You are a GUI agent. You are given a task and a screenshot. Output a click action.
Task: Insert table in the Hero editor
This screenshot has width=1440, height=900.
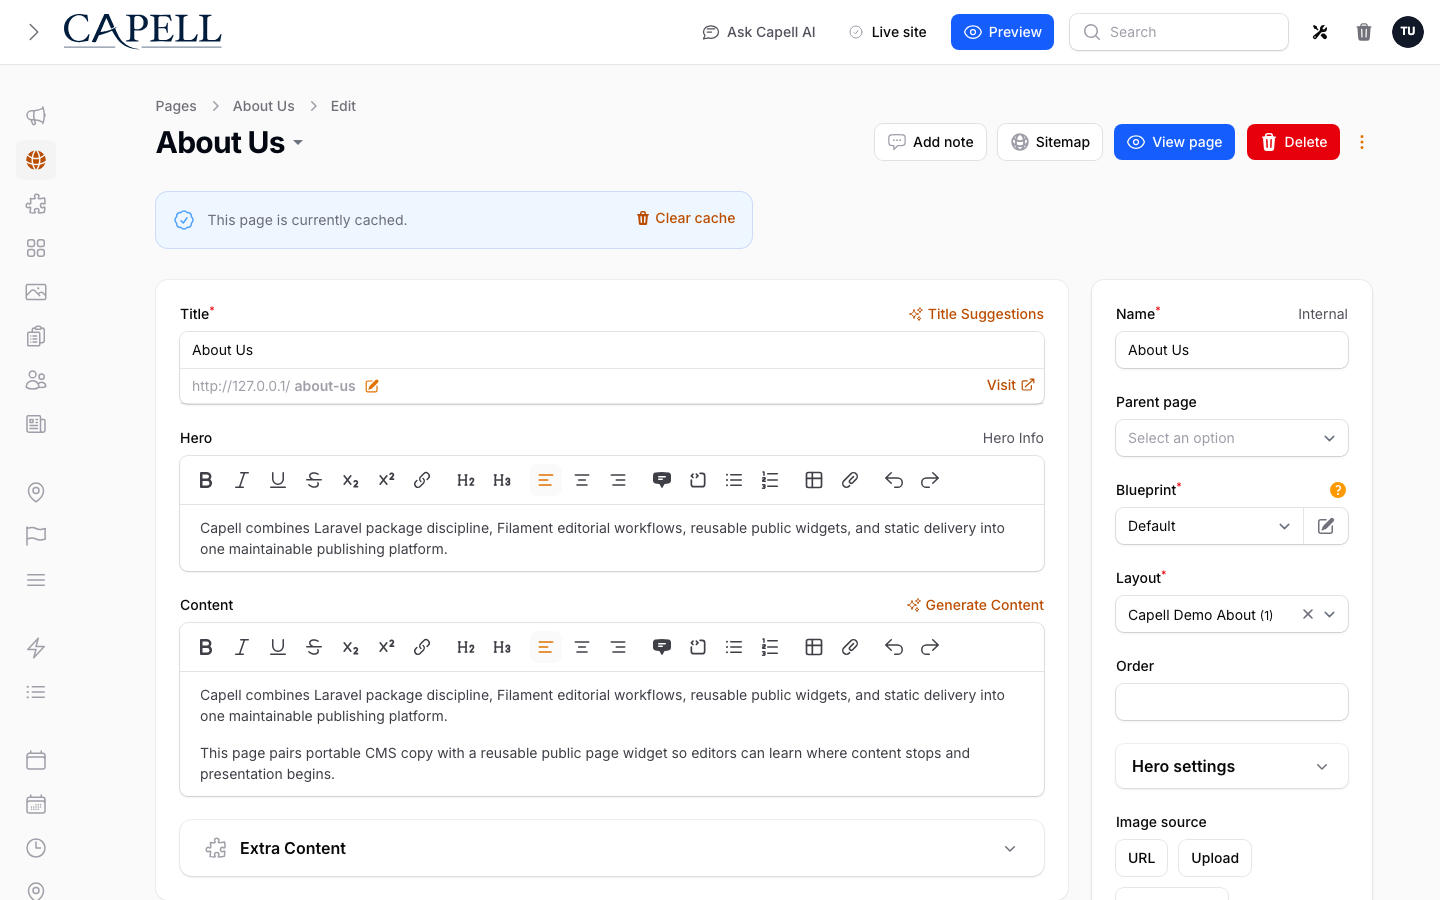814,480
